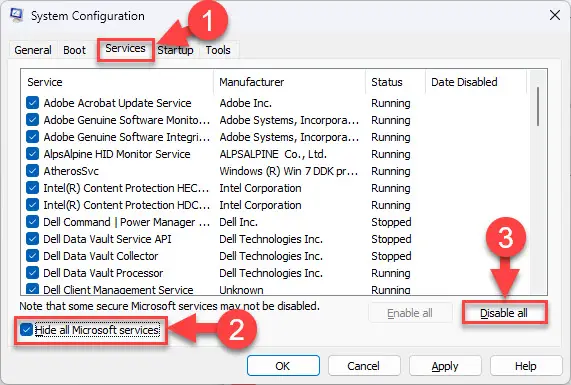Select the Adobe Inc. manufacturer cell
Screen dimensions: 571x385
246,103
